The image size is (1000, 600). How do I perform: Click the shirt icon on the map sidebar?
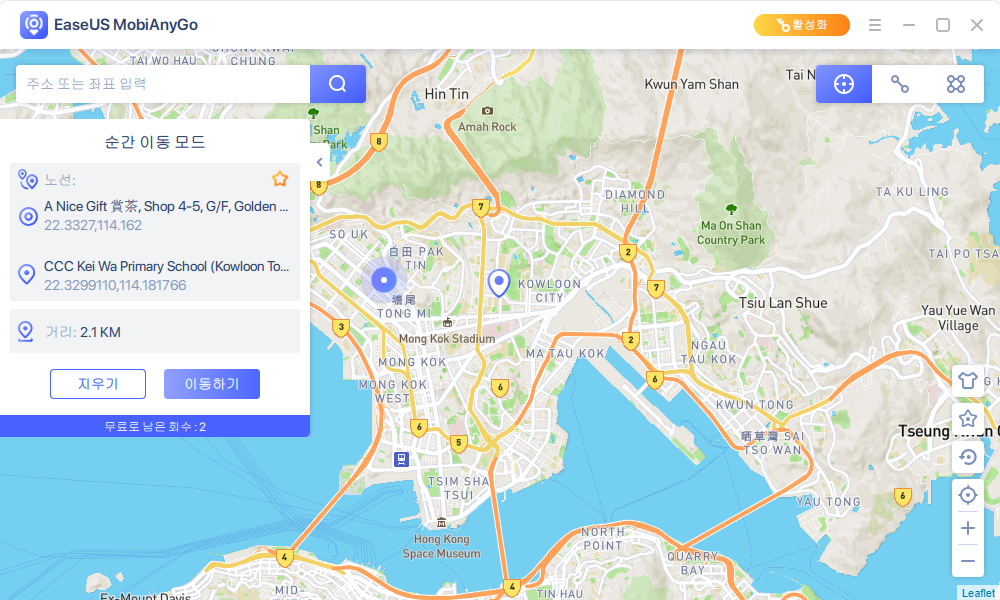(967, 380)
